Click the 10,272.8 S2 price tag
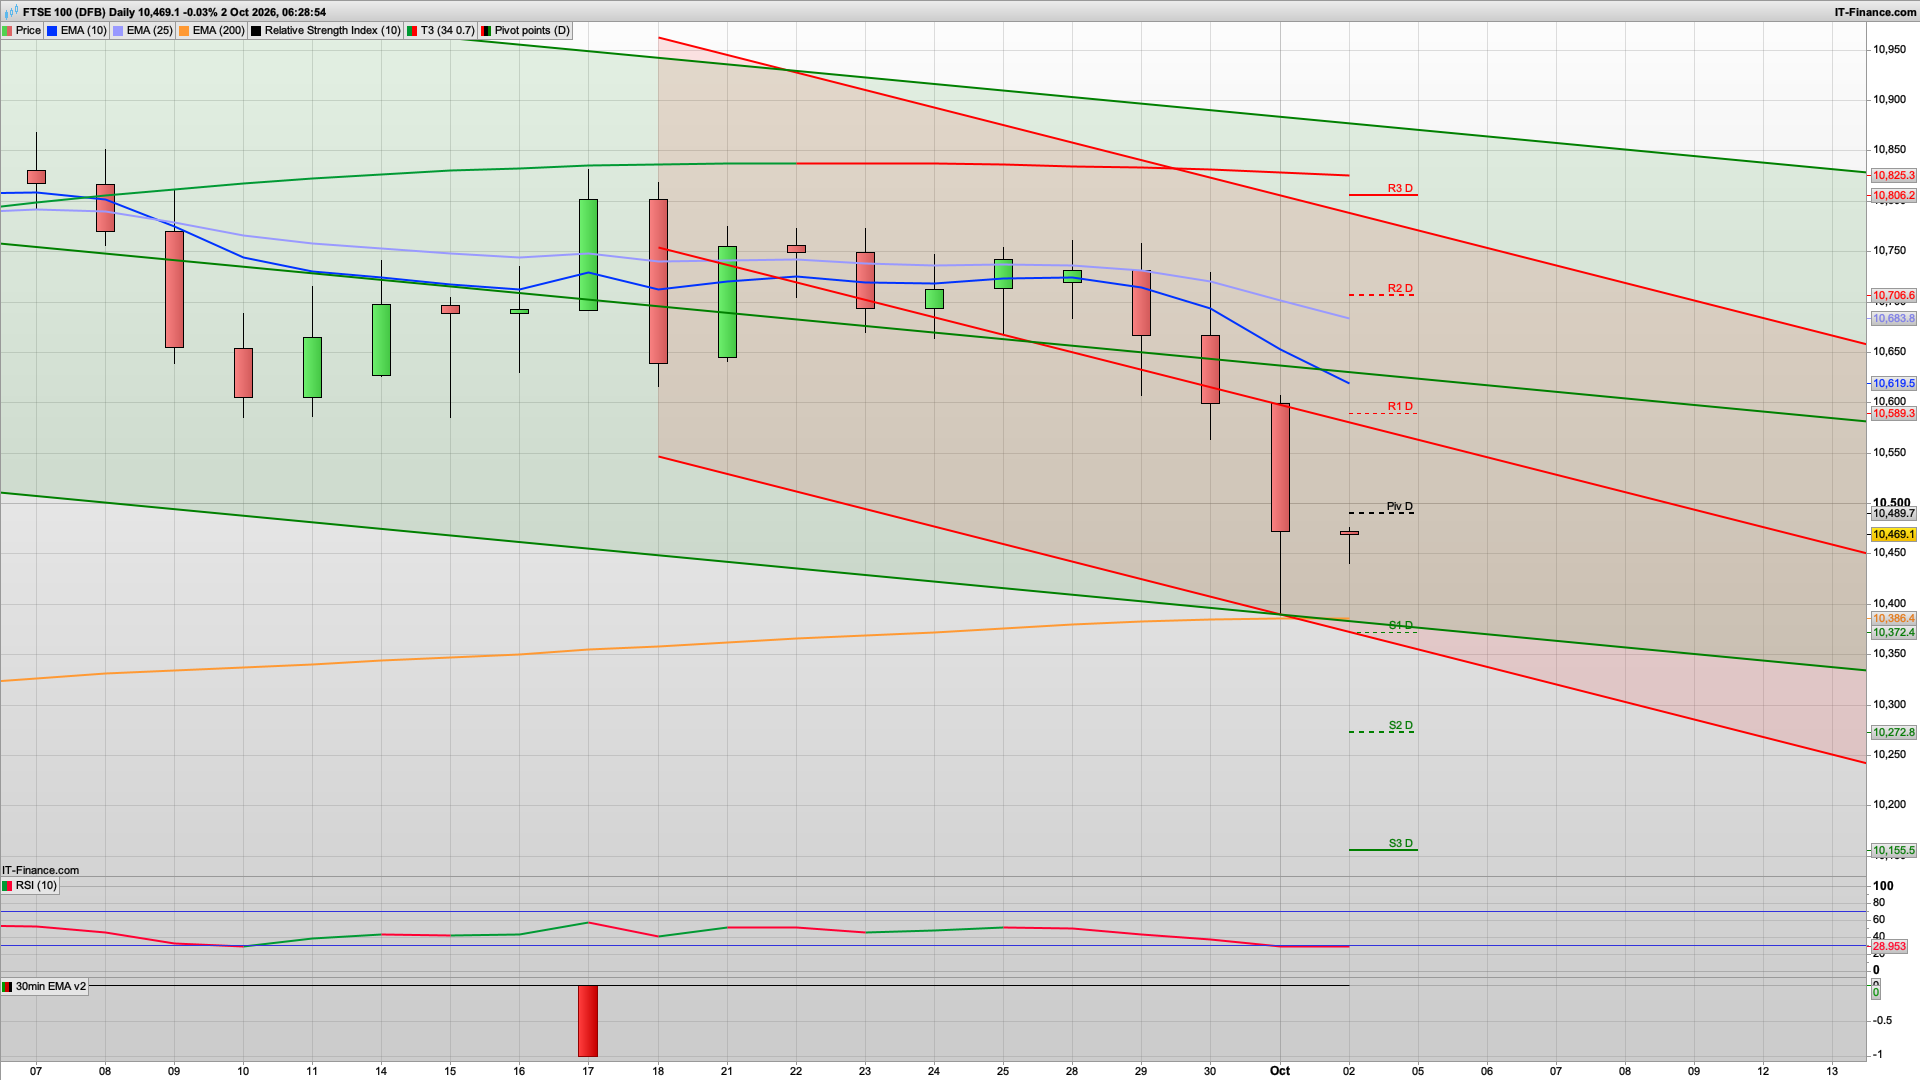Screen dimensions: 1920x1080 1894,732
